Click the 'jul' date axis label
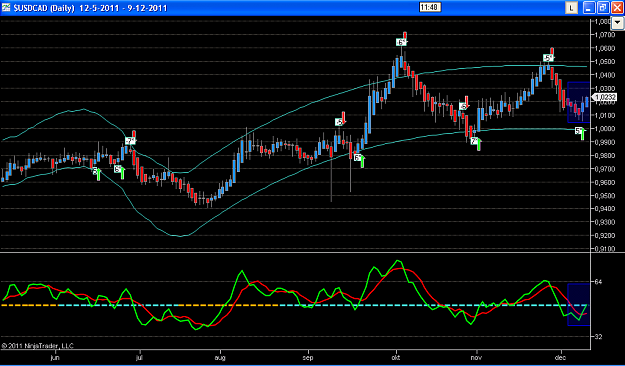The image size is (625, 366). 140,357
